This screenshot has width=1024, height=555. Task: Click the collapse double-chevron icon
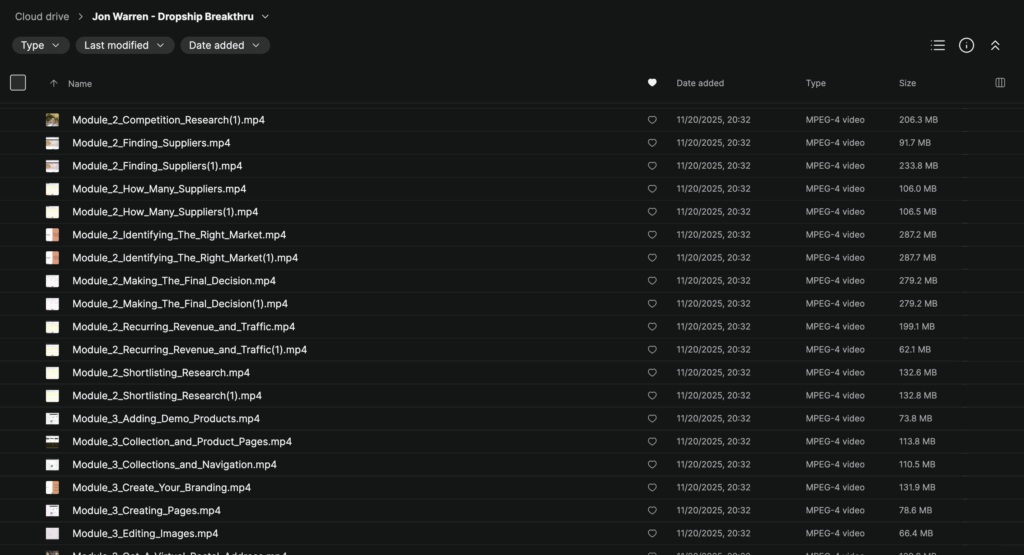coord(995,45)
